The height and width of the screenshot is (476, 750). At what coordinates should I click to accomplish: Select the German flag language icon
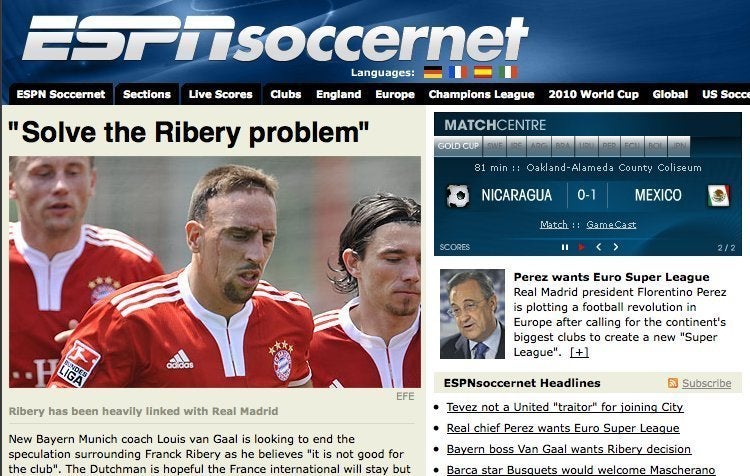click(x=433, y=72)
